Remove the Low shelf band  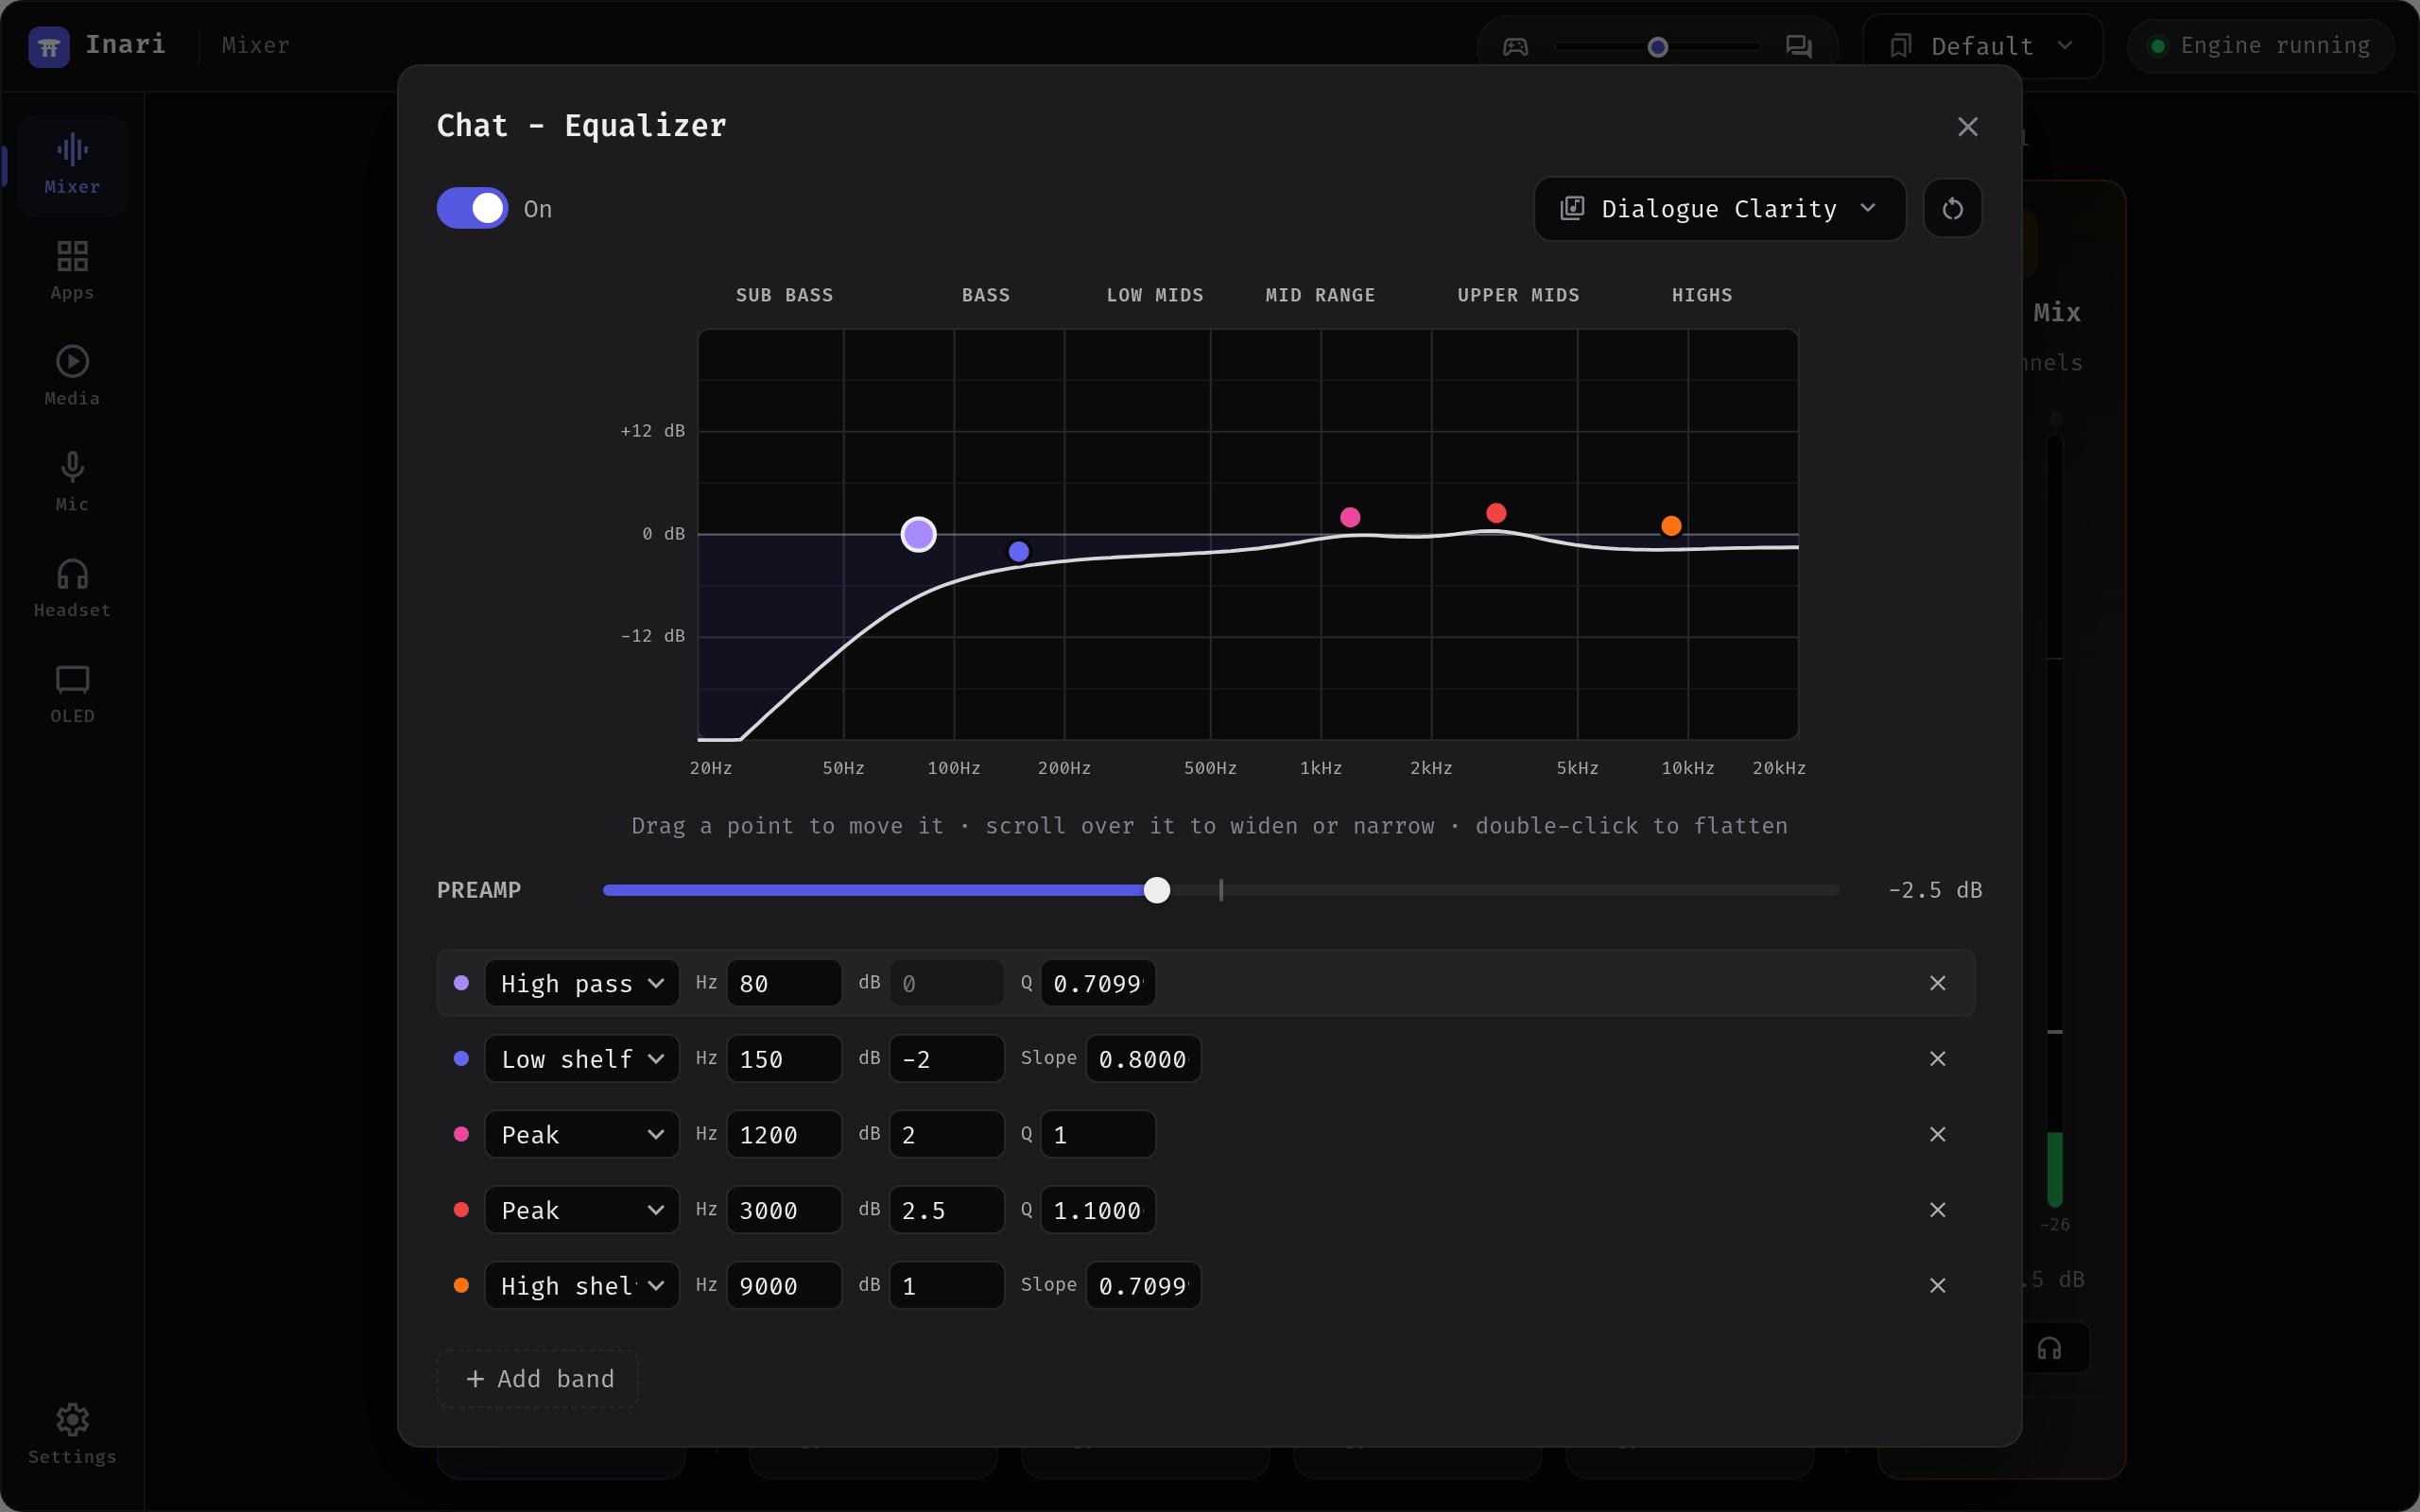(x=1937, y=1058)
